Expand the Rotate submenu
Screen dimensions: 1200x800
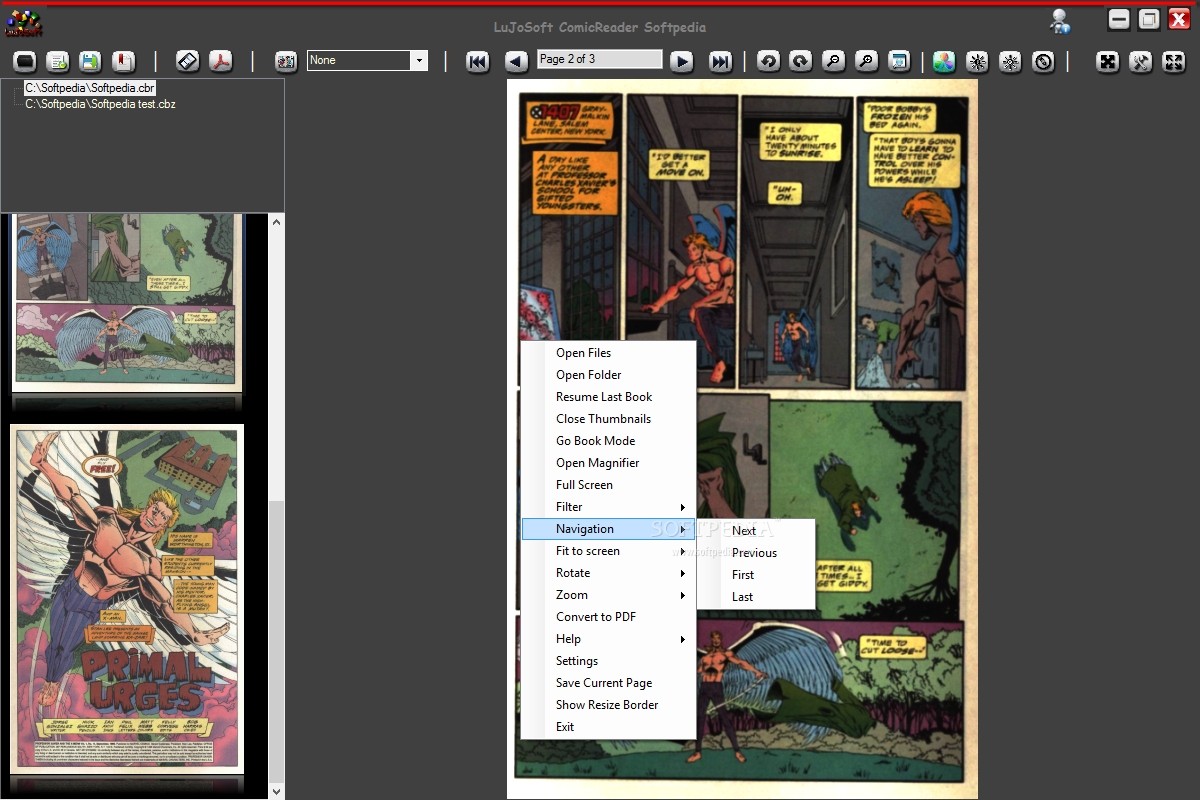pos(608,573)
